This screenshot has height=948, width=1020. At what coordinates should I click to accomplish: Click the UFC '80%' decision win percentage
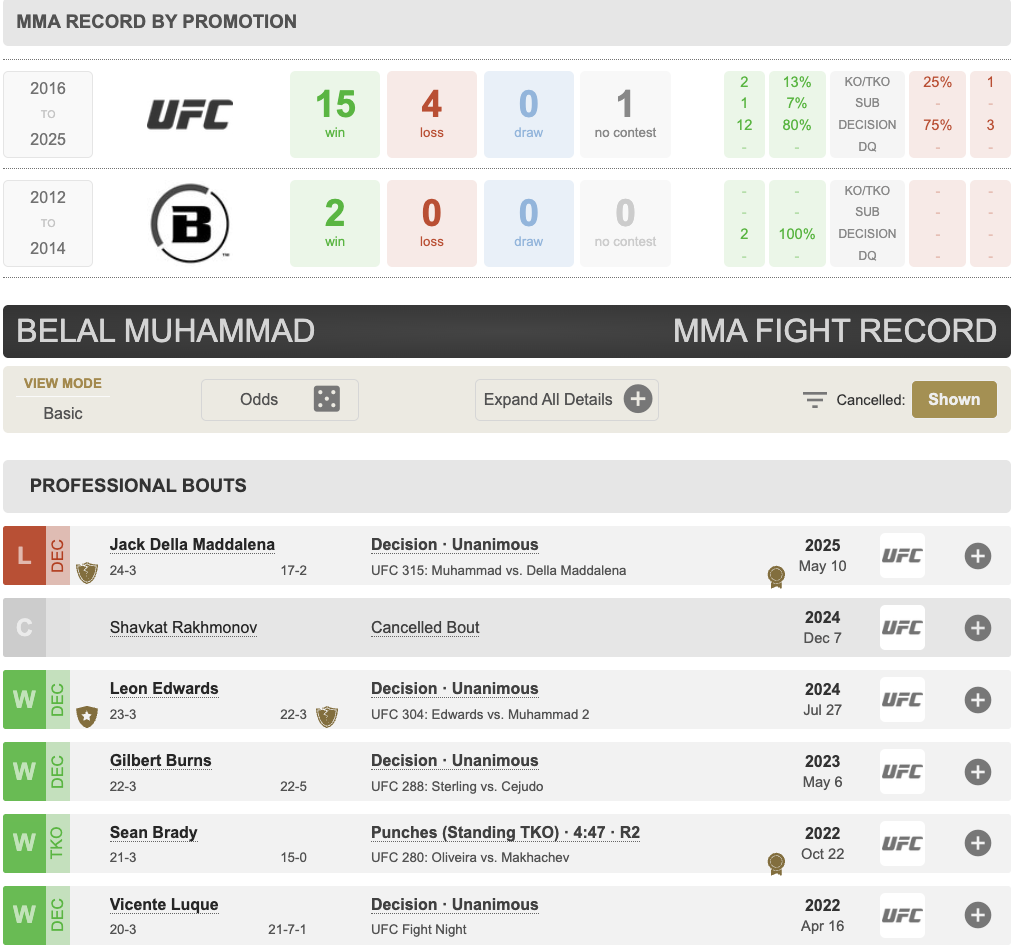tap(796, 125)
